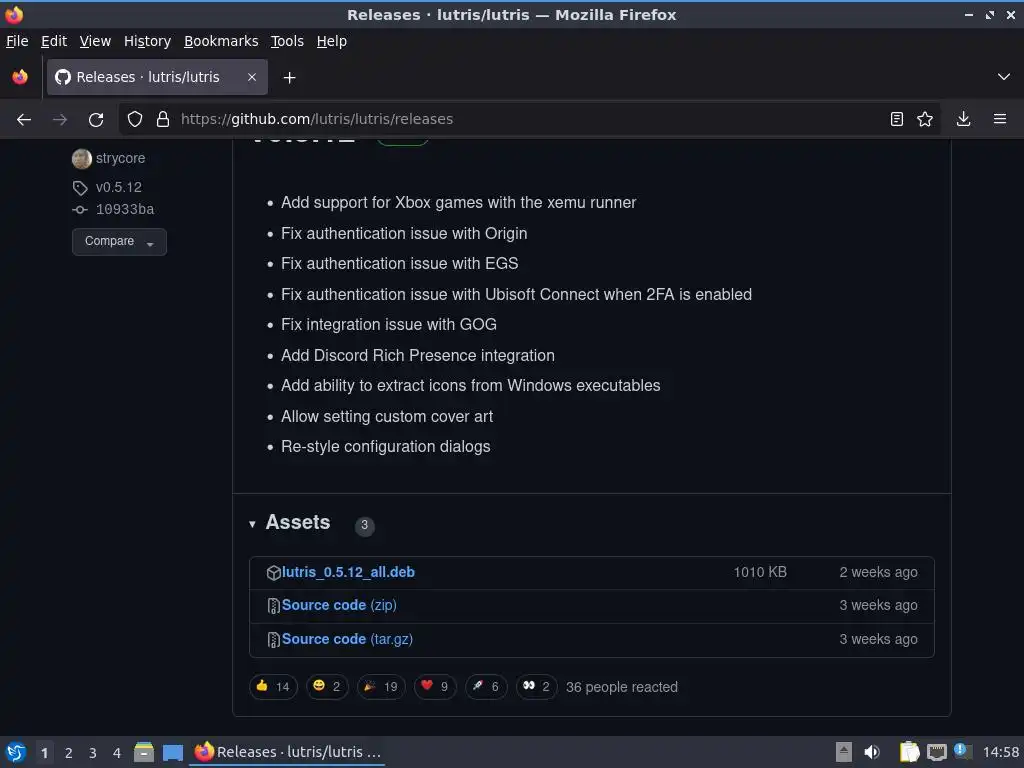Screen dimensions: 1024x768
Task: Click the zip file icon next to Source code (zip)
Action: coord(274,606)
